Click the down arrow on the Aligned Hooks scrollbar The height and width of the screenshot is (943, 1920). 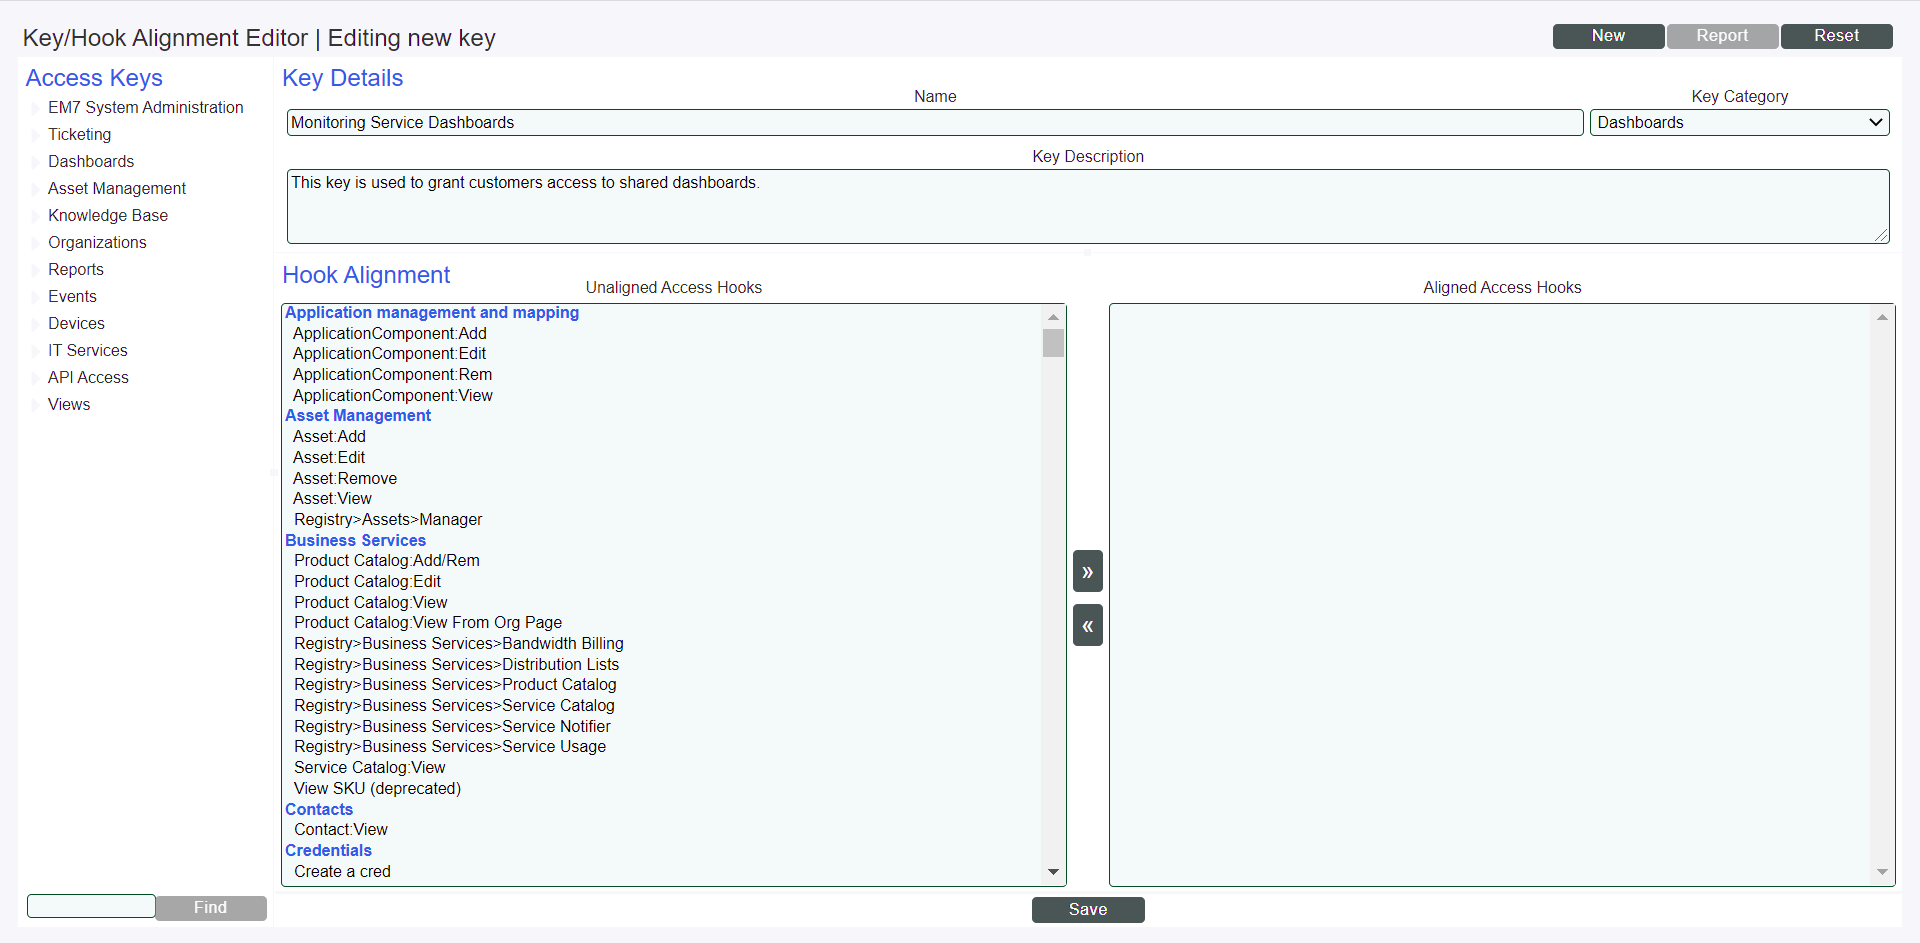coord(1882,871)
